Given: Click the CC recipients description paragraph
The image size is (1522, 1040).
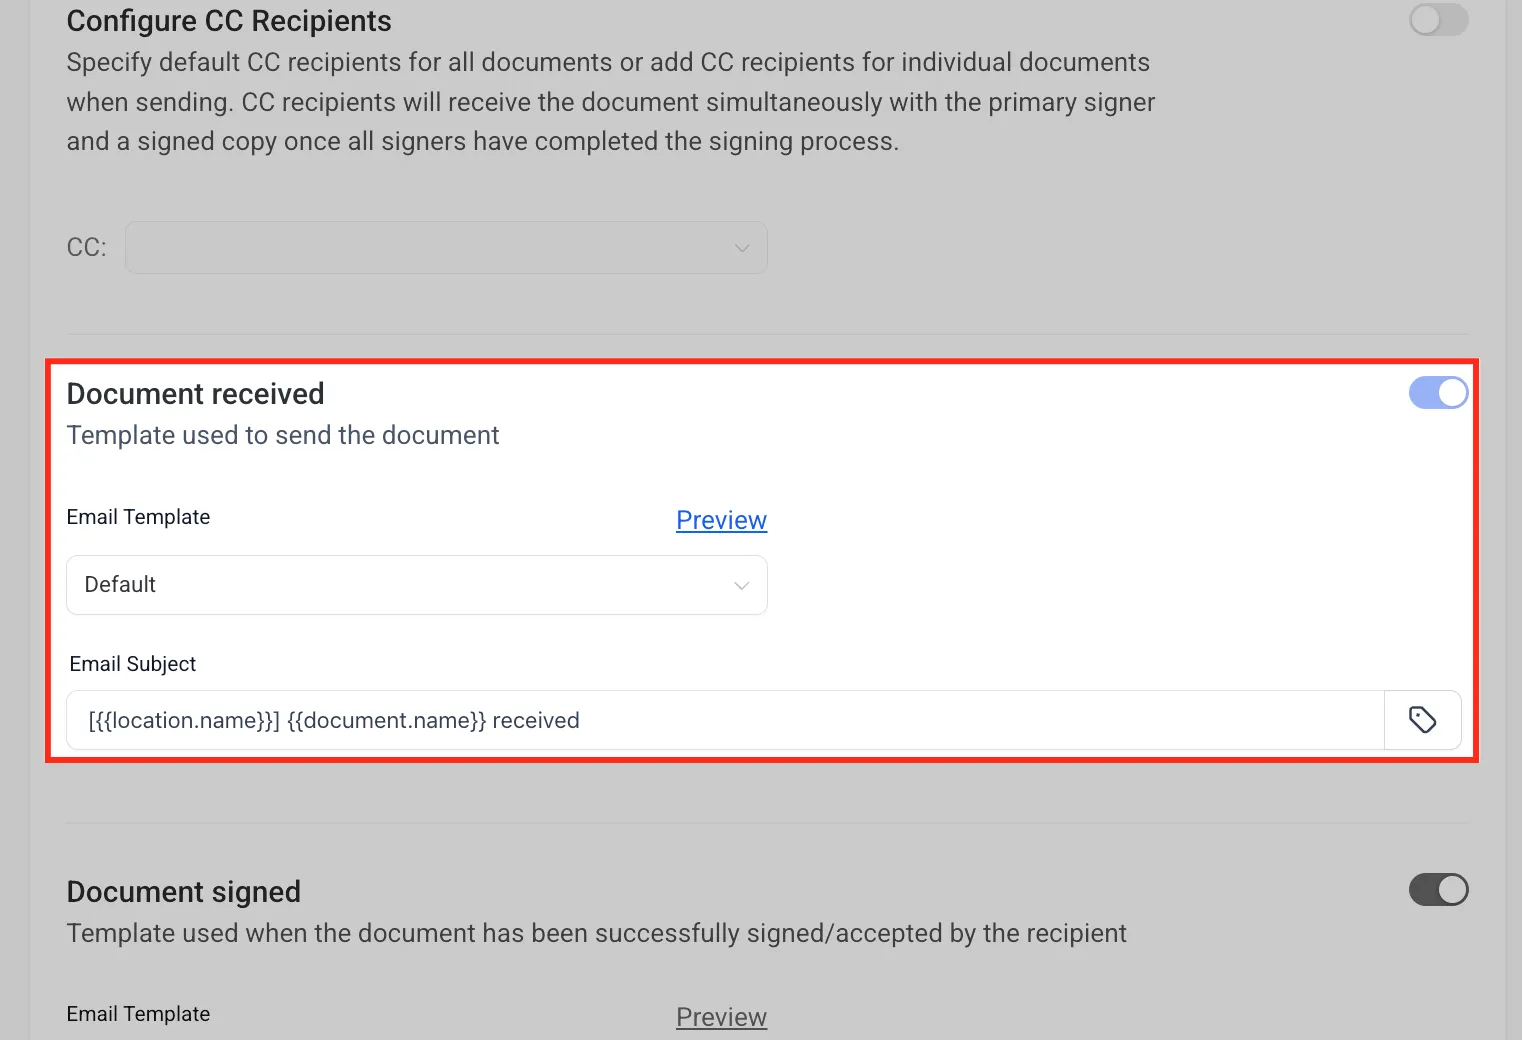Looking at the screenshot, I should click(611, 102).
